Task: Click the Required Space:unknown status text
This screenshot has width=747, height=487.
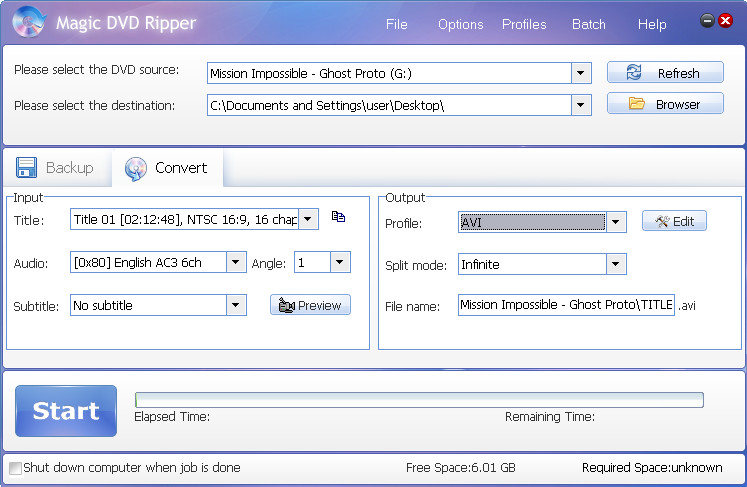Action: pyautogui.click(x=652, y=468)
